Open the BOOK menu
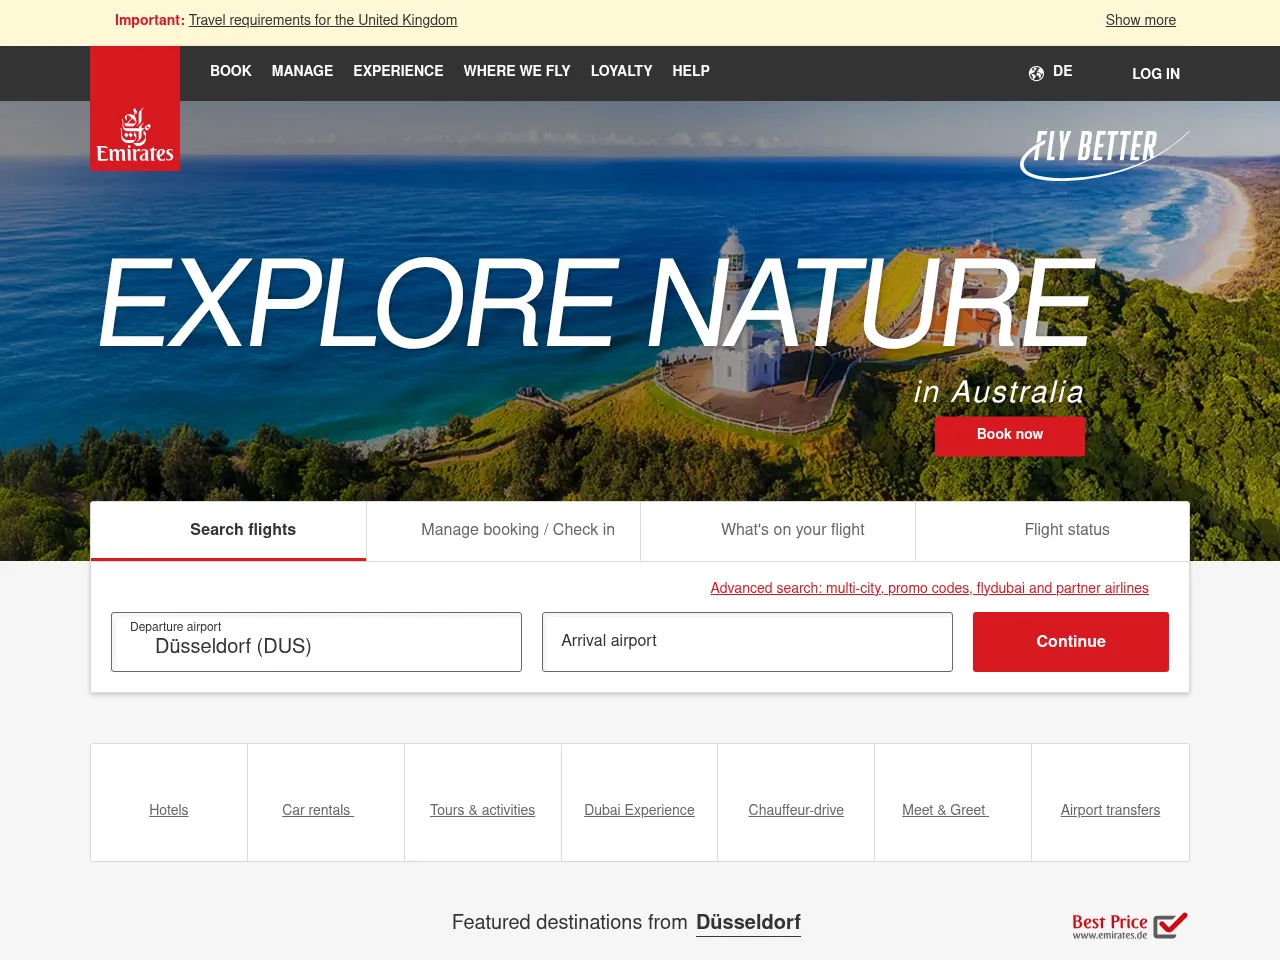The height and width of the screenshot is (960, 1280). click(x=231, y=71)
